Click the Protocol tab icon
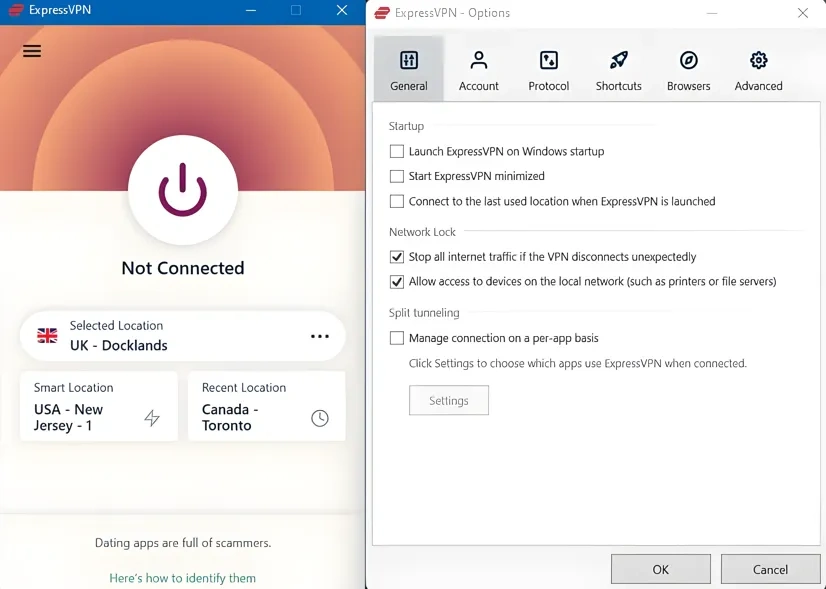826x589 pixels. 548,60
